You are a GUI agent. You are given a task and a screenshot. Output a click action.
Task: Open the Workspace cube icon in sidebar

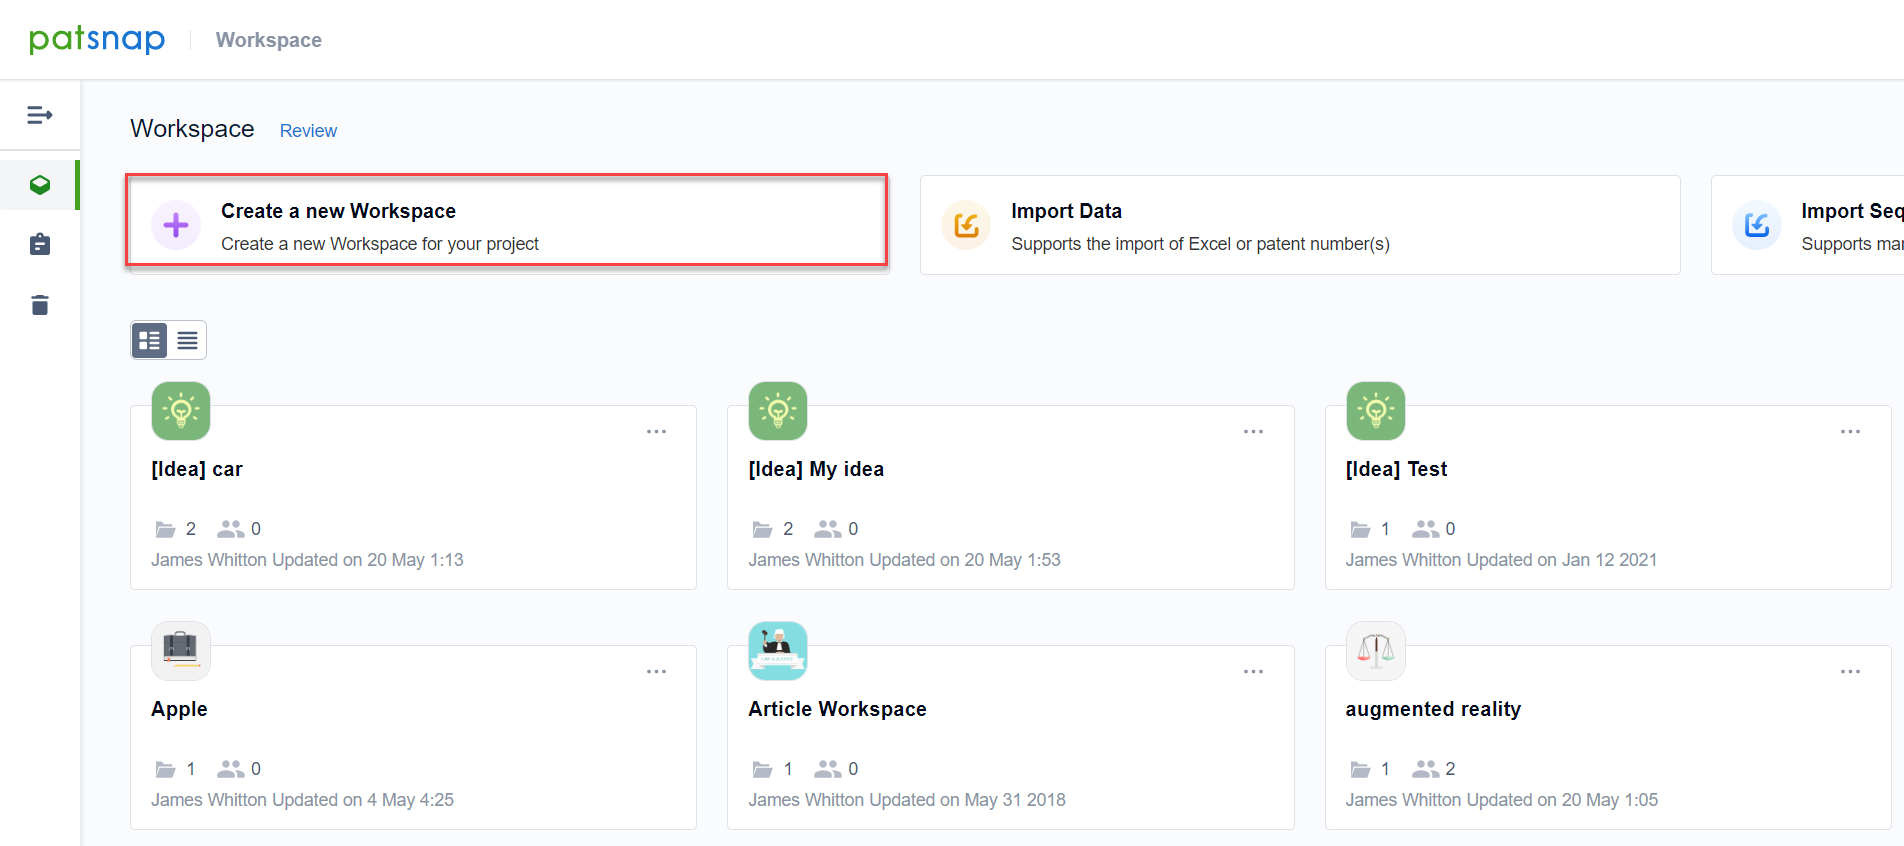coord(40,185)
